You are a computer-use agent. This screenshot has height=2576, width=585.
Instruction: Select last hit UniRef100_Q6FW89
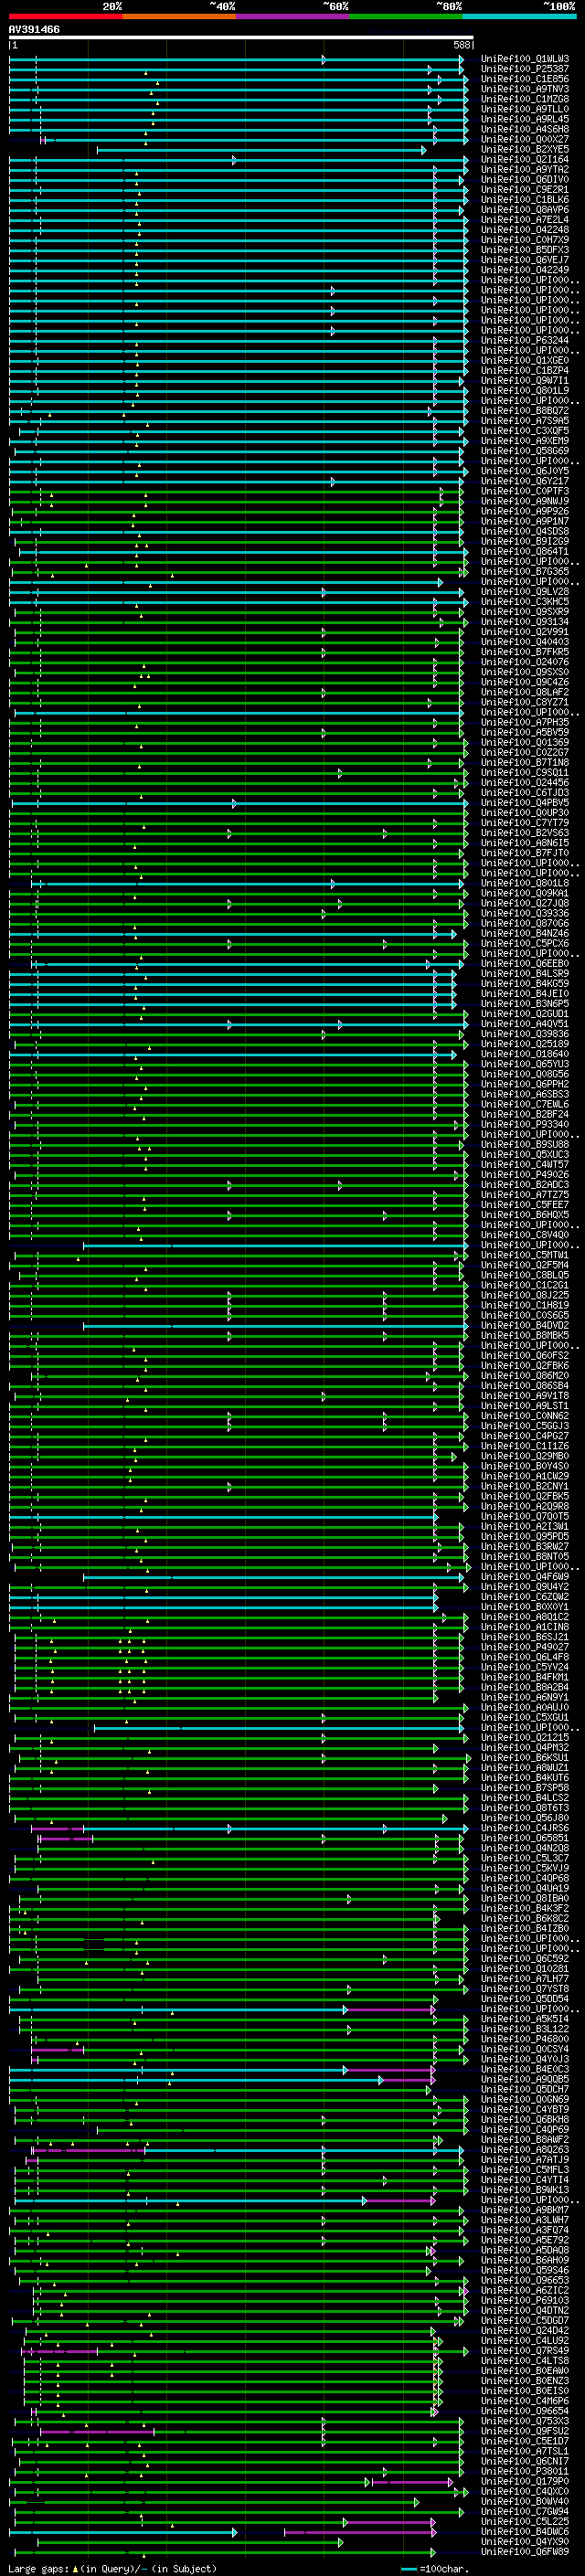click(525, 2551)
